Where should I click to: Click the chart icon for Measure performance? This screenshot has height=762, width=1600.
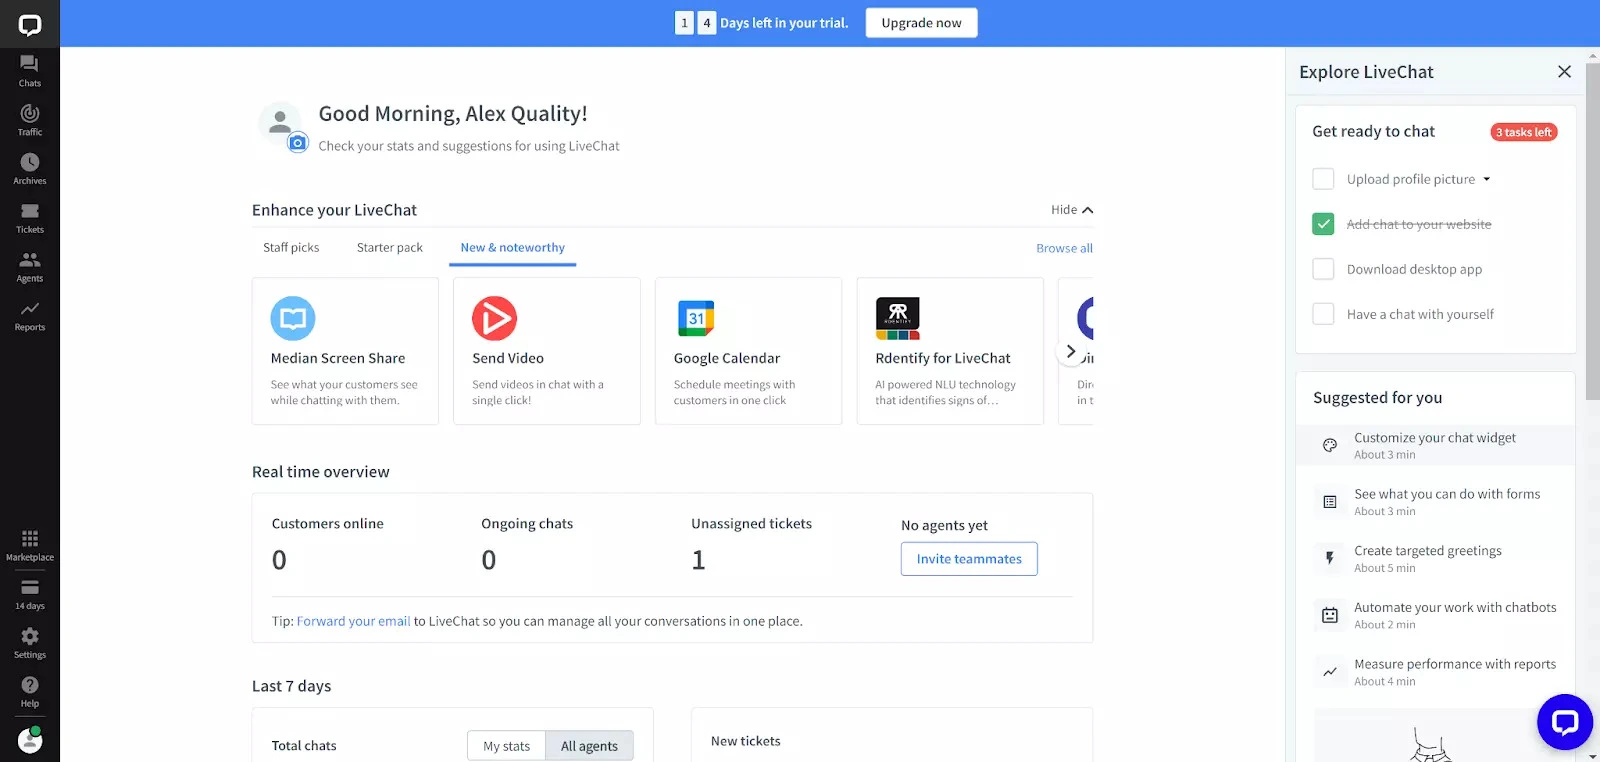1330,672
